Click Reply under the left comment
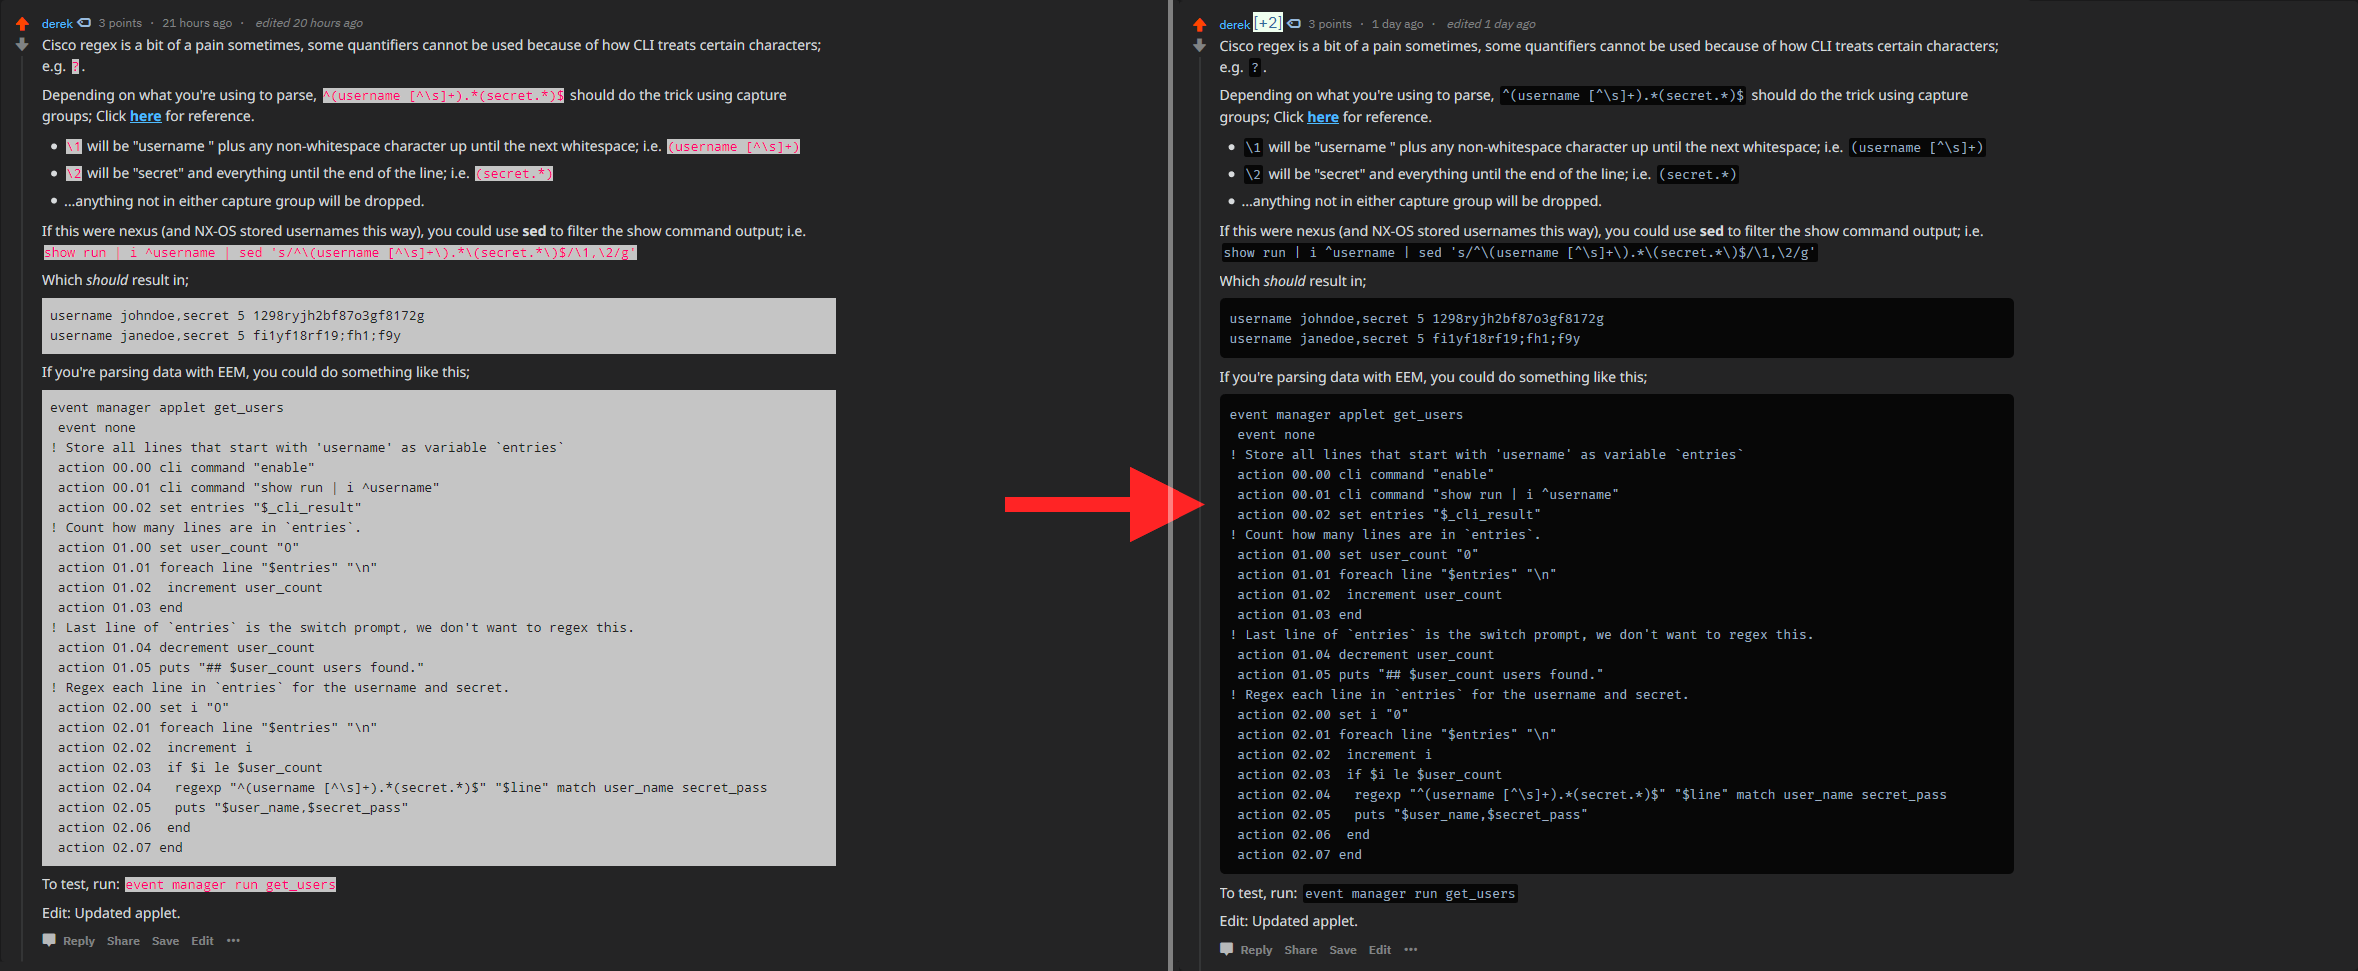 79,941
